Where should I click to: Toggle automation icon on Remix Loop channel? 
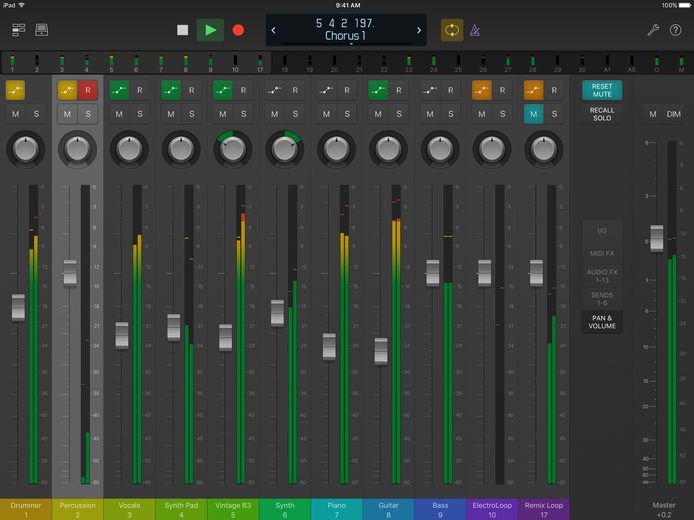click(533, 90)
